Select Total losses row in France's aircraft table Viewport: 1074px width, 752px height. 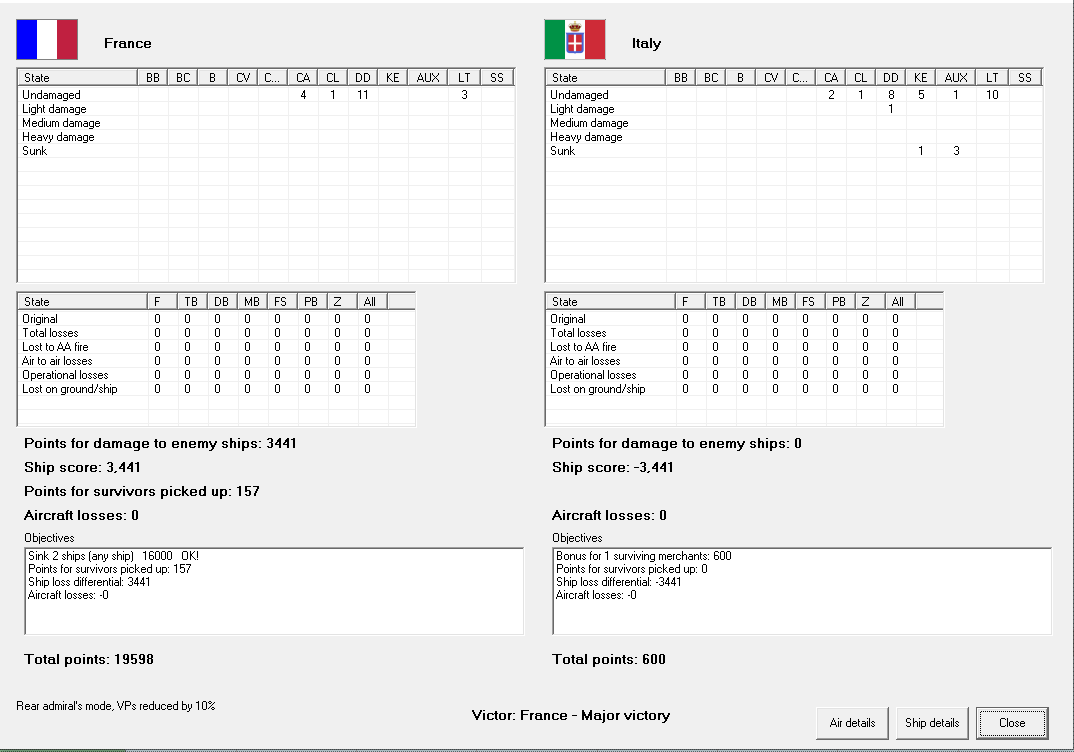point(50,333)
